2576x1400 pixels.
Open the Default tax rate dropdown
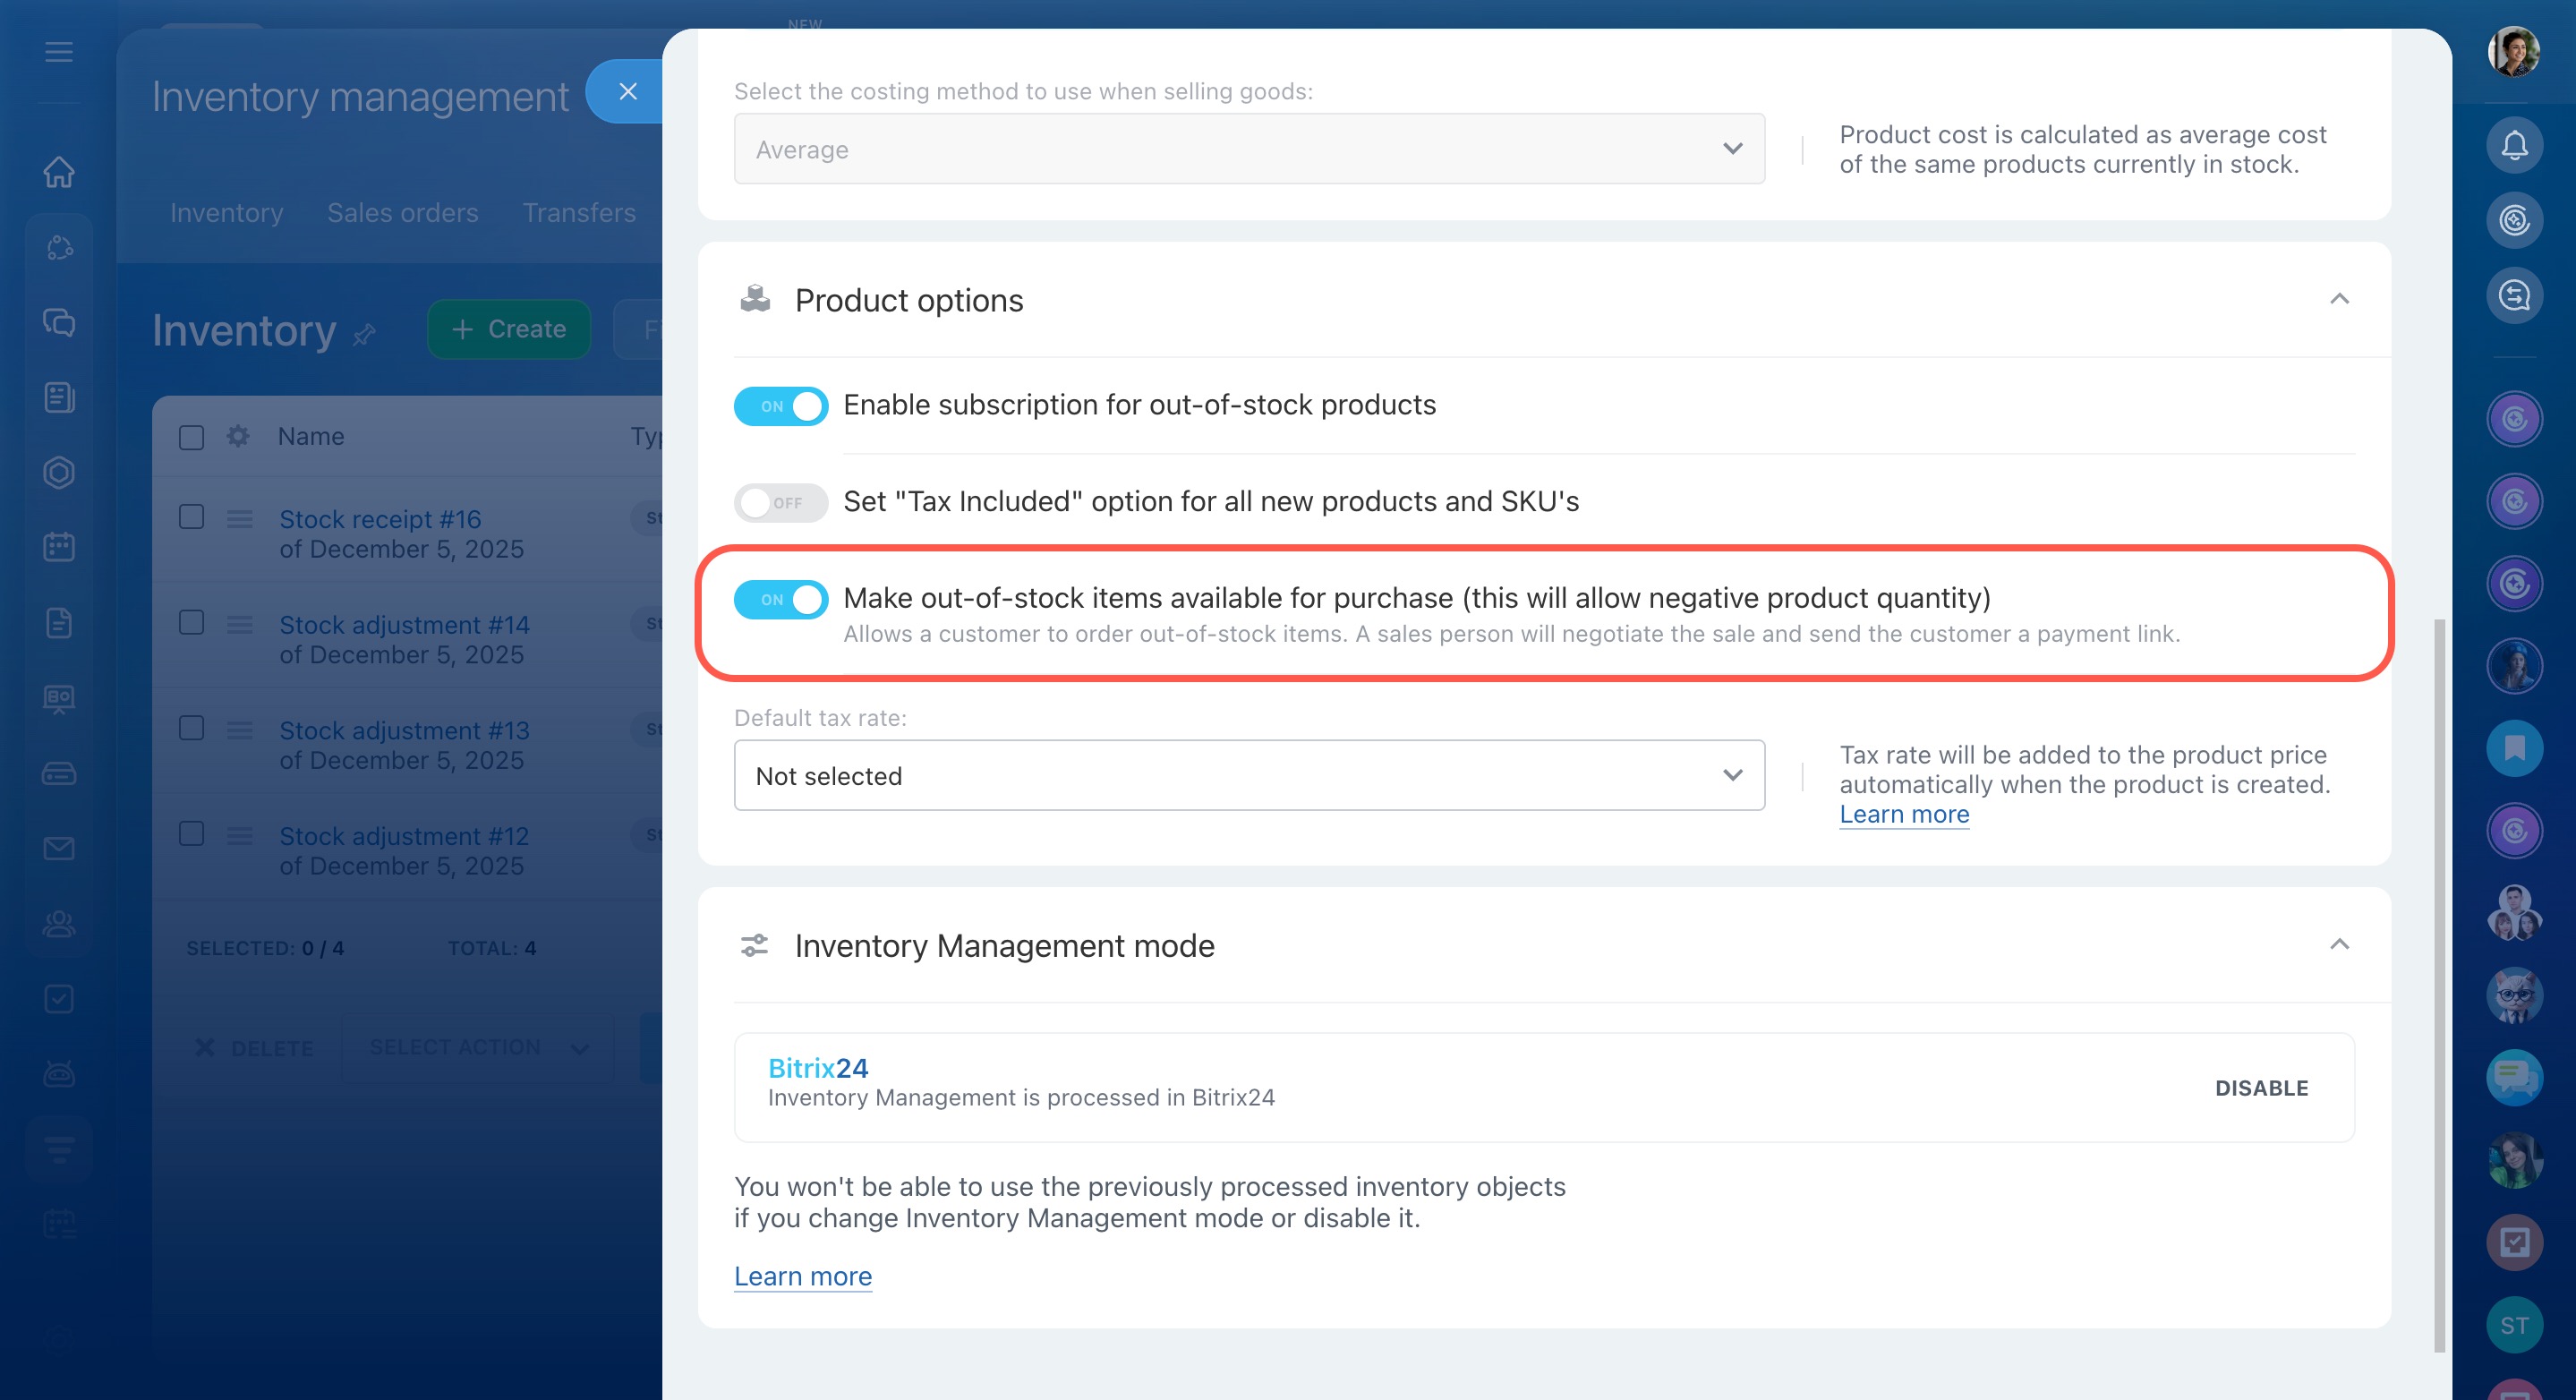click(x=1248, y=776)
